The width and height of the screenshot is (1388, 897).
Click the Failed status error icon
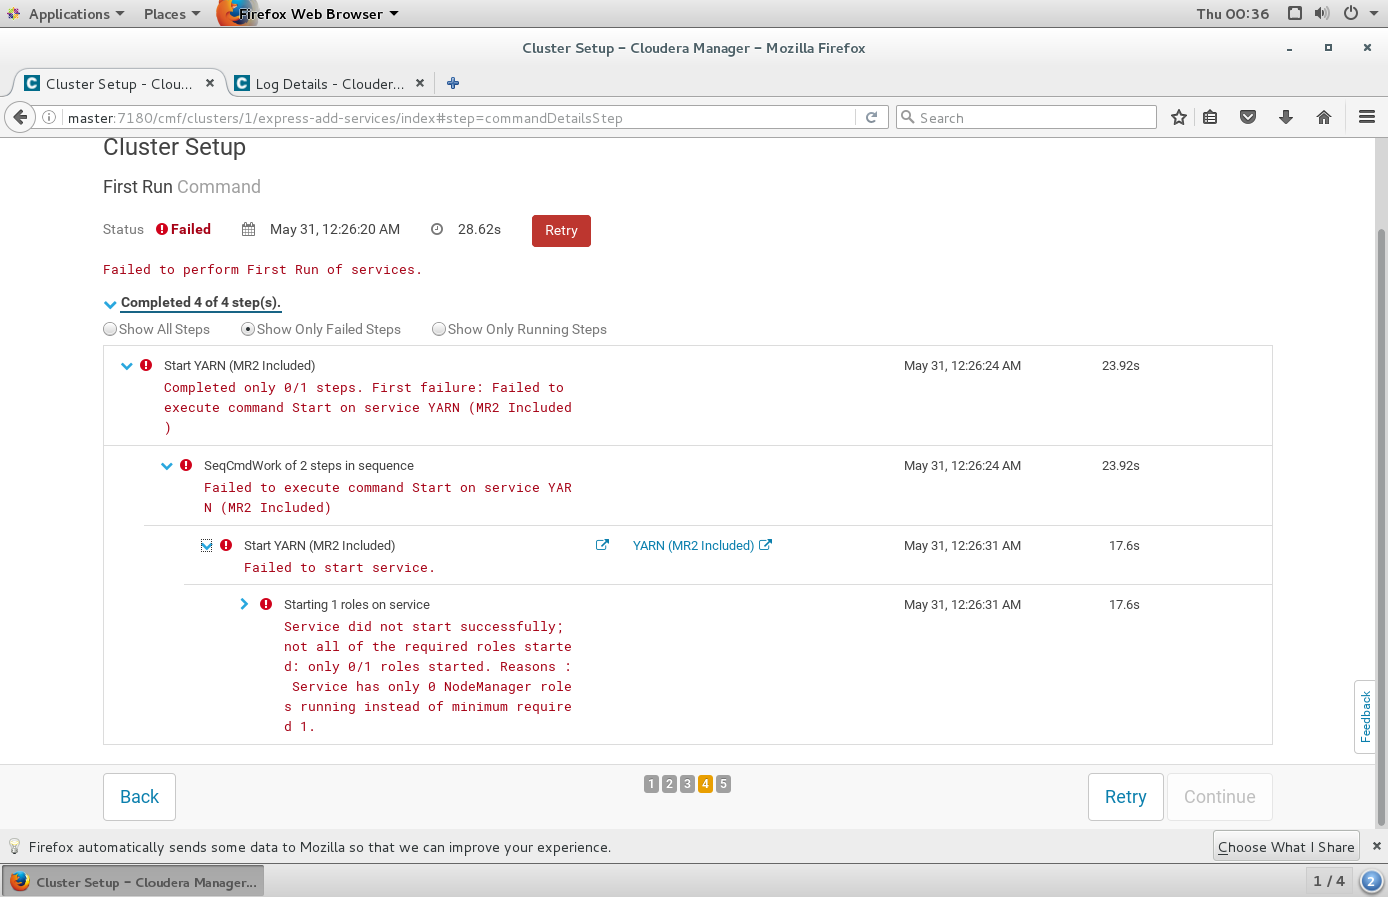point(162,229)
